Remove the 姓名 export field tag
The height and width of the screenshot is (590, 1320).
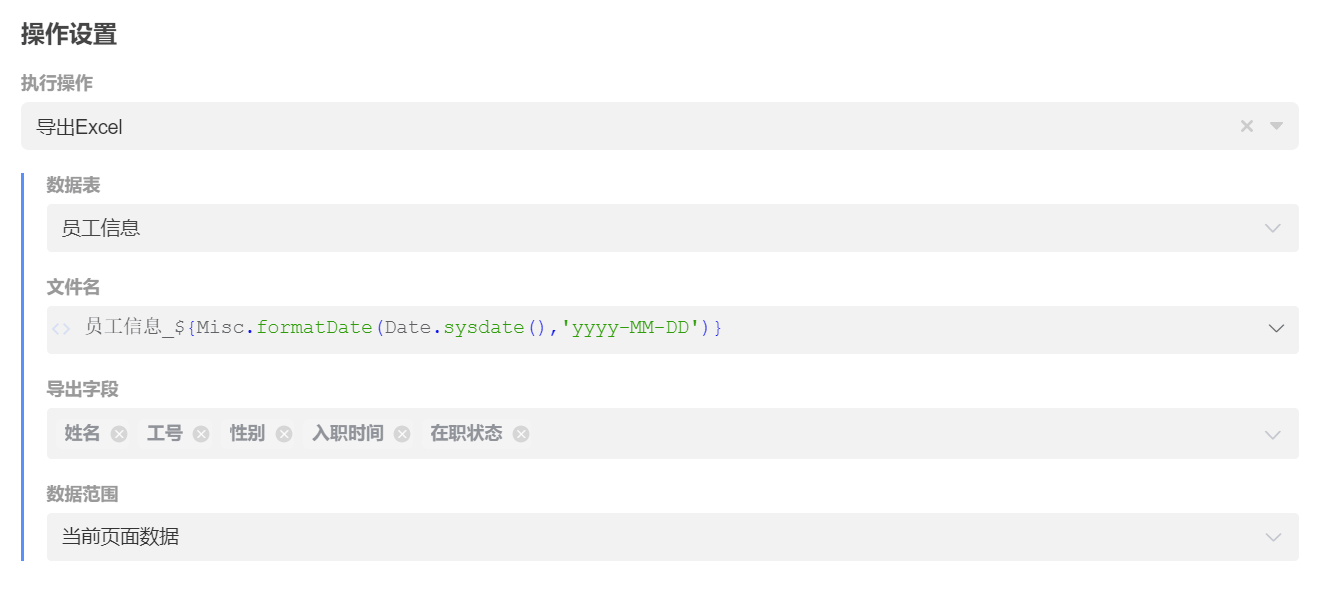click(119, 434)
